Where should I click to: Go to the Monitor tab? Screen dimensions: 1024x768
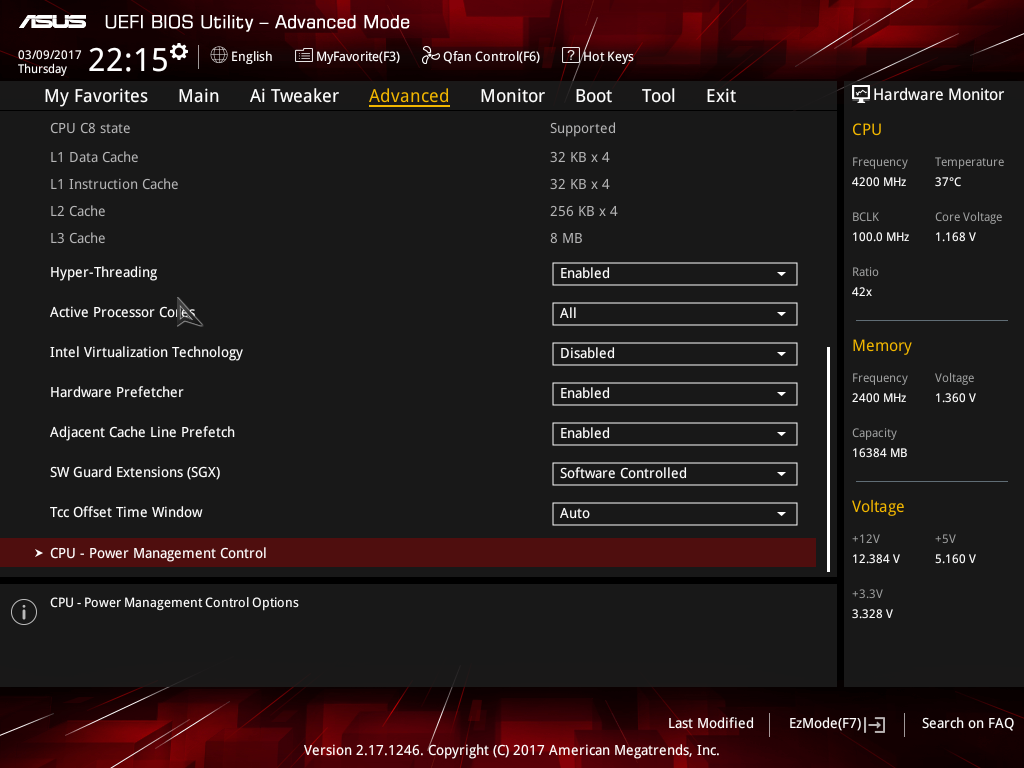coord(512,96)
